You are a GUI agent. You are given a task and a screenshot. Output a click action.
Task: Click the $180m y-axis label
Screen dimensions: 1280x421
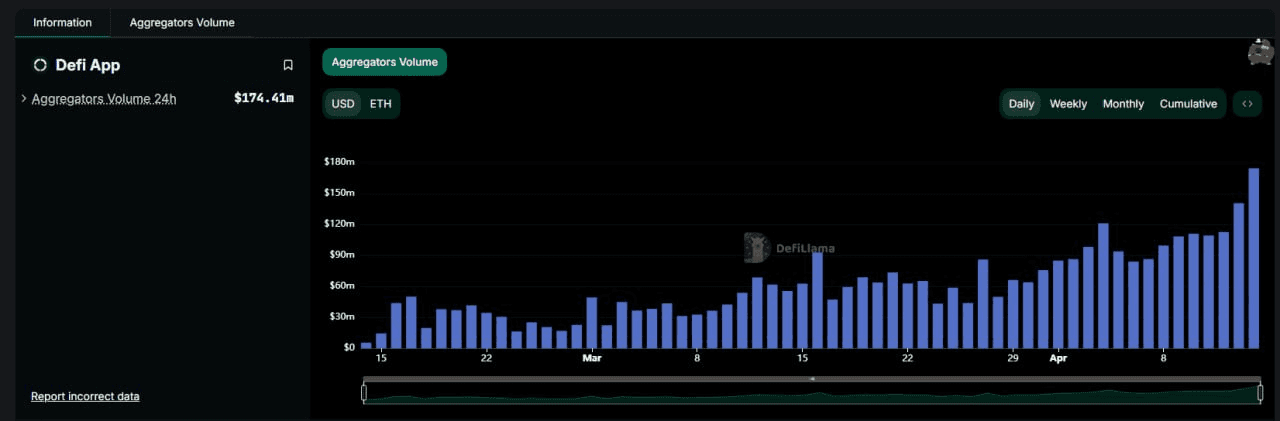coord(339,162)
